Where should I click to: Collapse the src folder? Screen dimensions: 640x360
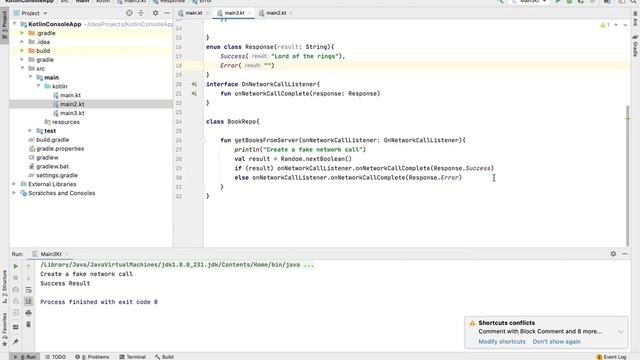22,68
